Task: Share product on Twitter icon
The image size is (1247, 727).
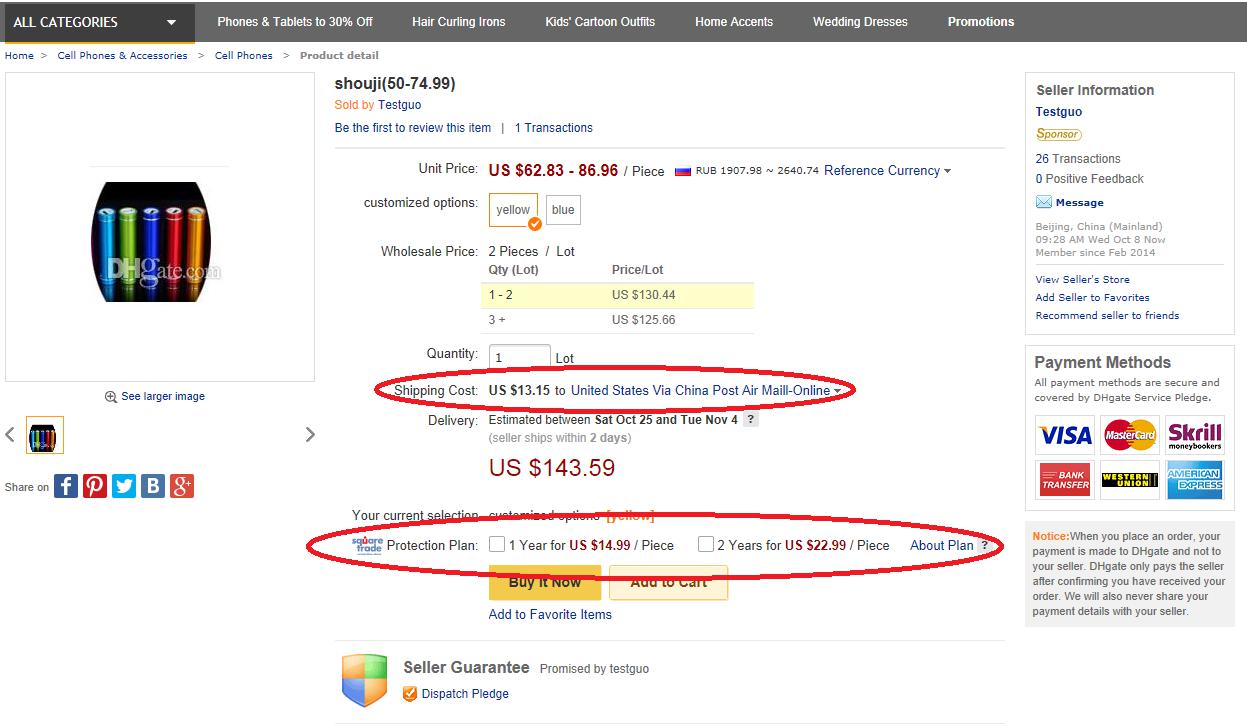Action: point(124,486)
